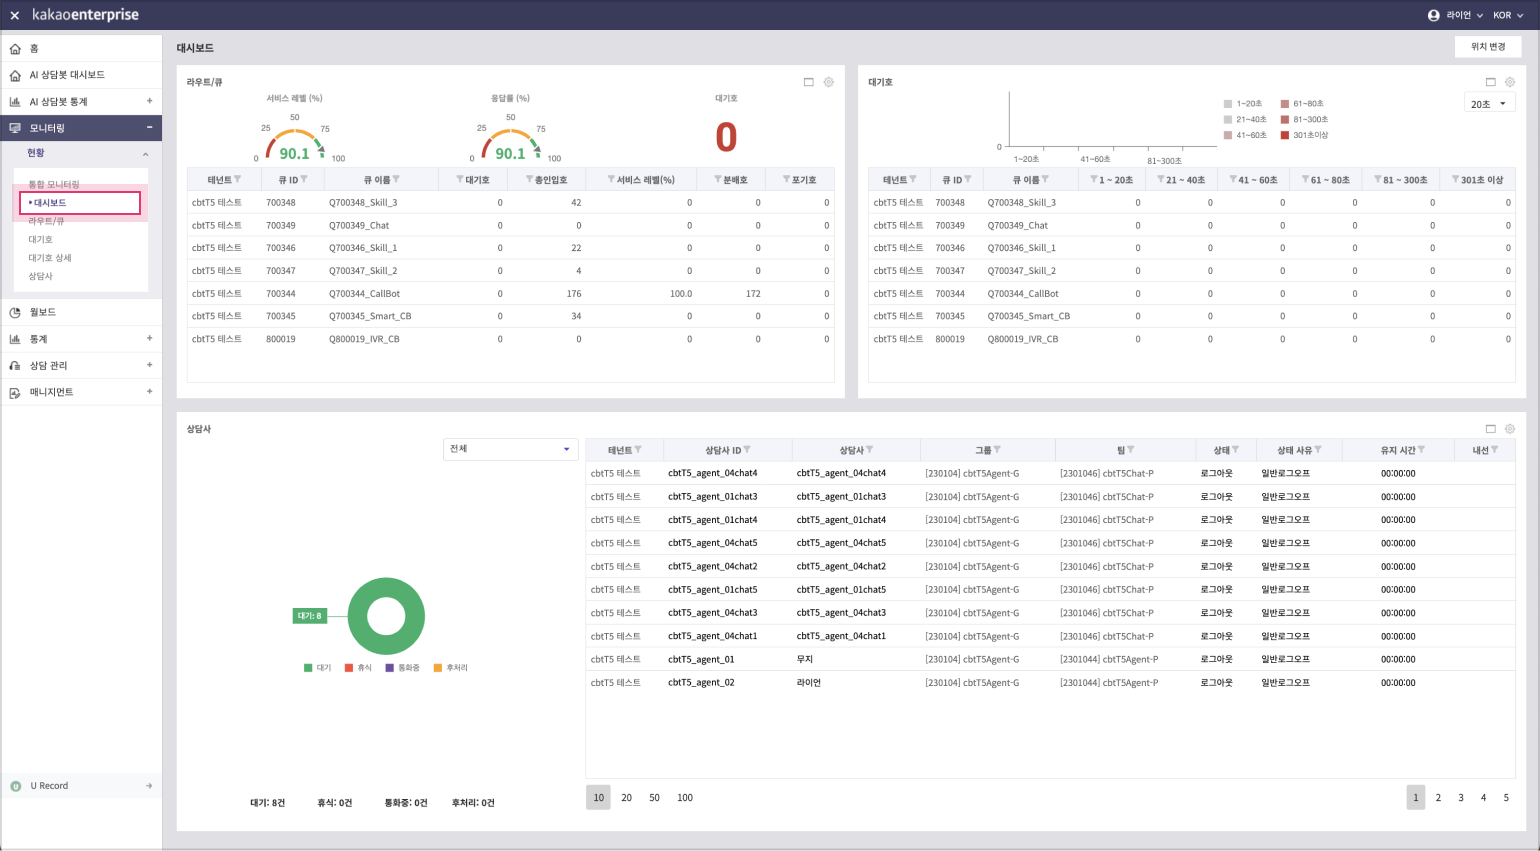Close the menu with X icon
Image resolution: width=1540 pixels, height=851 pixels.
click(x=14, y=15)
